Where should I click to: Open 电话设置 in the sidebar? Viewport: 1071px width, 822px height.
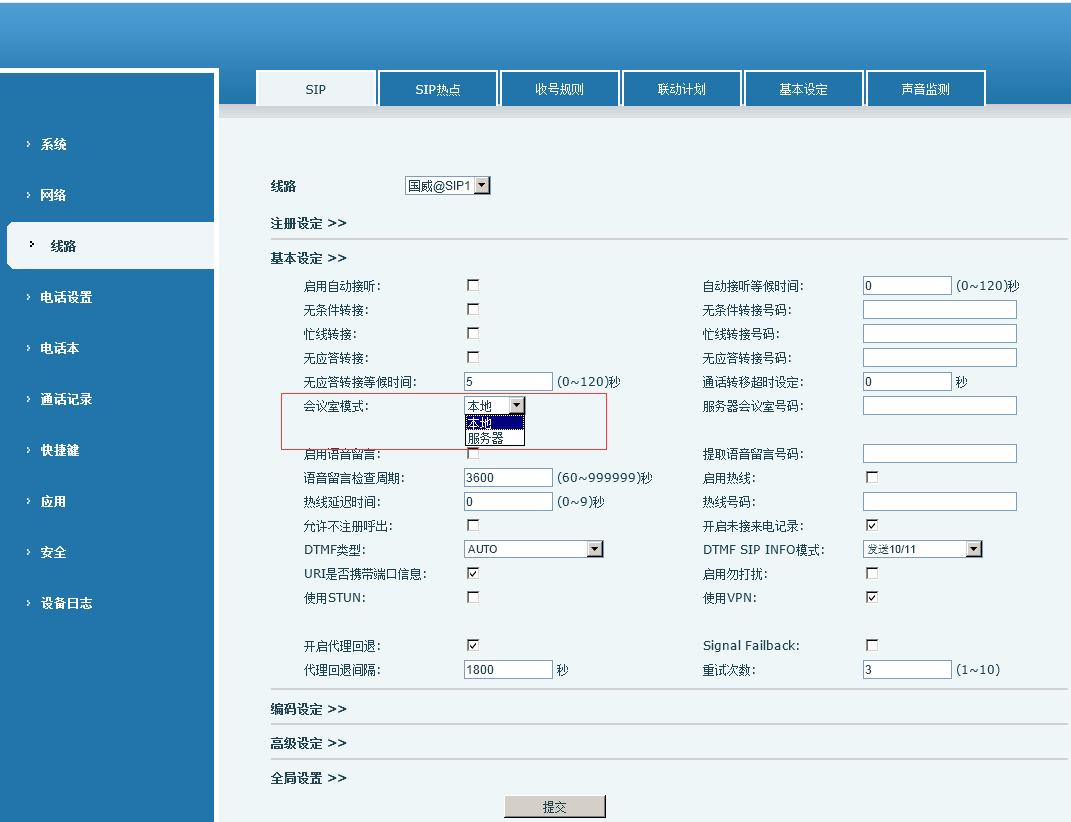tap(66, 297)
